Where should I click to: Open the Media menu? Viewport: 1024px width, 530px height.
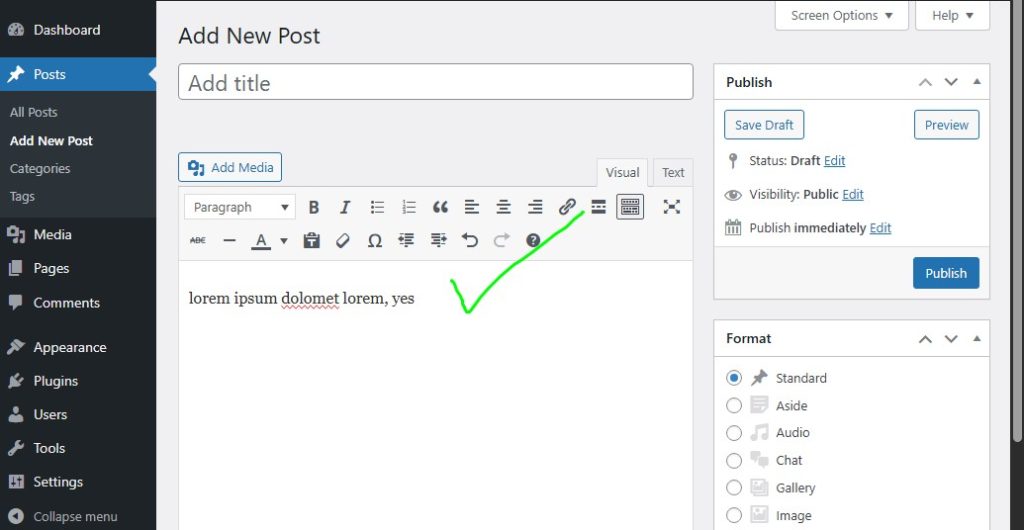pyautogui.click(x=78, y=235)
